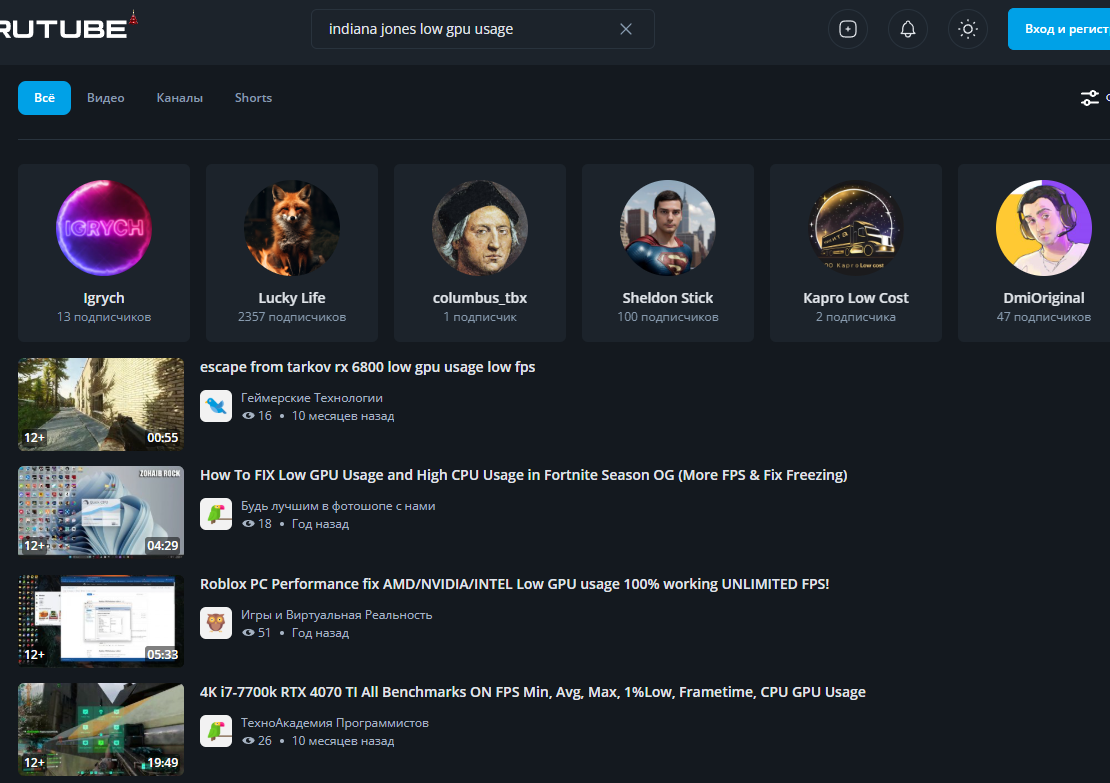Open Igrych channel avatar
Viewport: 1110px width, 783px height.
point(103,227)
